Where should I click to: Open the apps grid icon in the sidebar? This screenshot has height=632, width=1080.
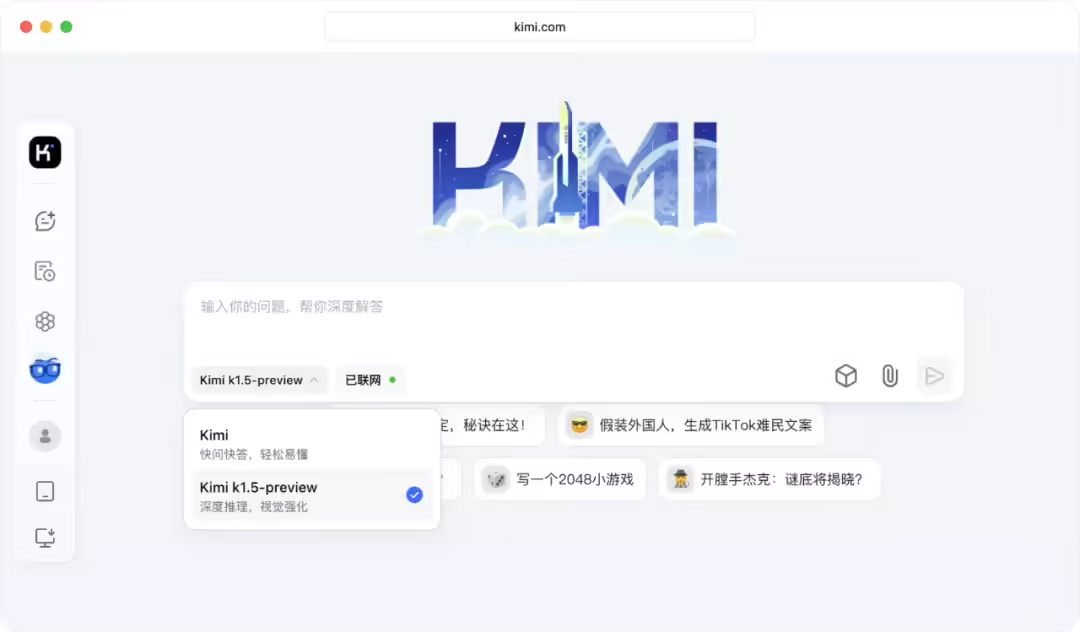pyautogui.click(x=44, y=321)
